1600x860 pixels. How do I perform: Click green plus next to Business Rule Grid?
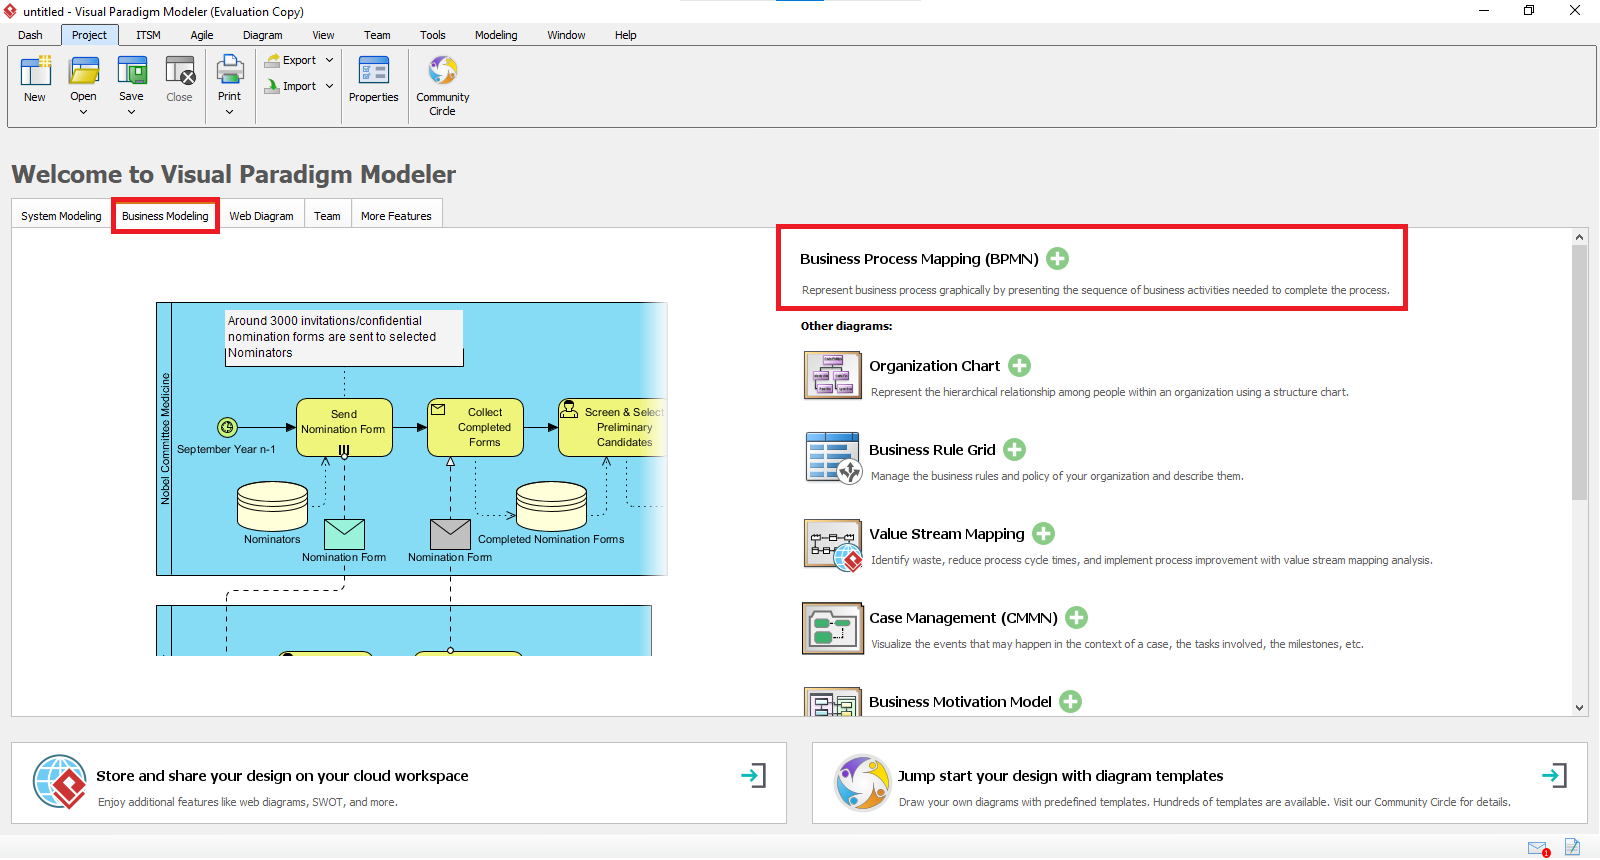1014,450
